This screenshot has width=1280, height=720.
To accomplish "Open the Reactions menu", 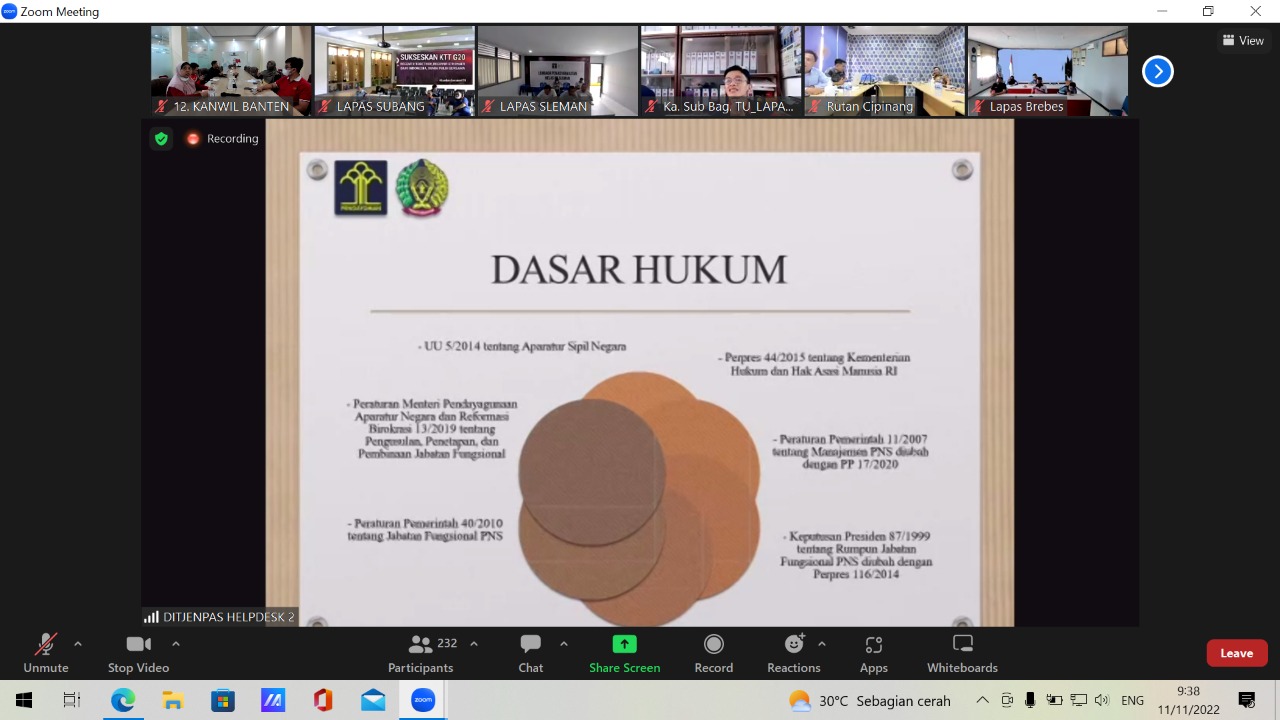I will (794, 654).
